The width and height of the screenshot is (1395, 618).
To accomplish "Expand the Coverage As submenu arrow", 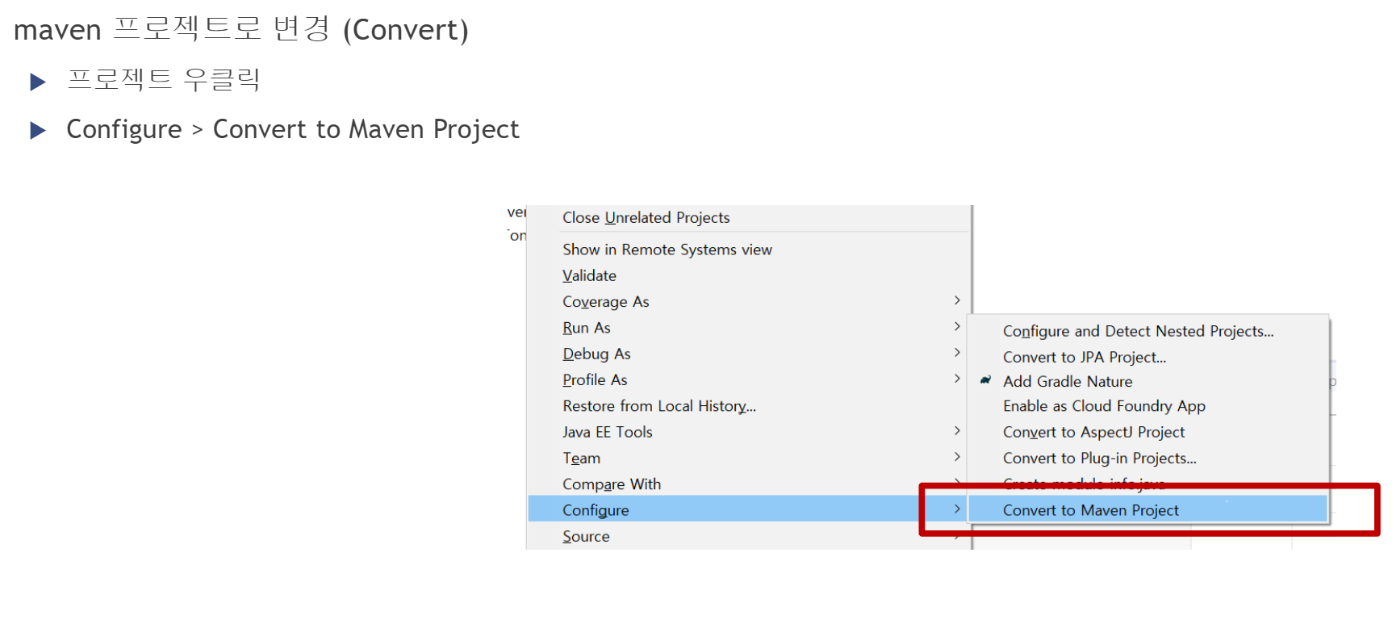I will click(x=957, y=301).
